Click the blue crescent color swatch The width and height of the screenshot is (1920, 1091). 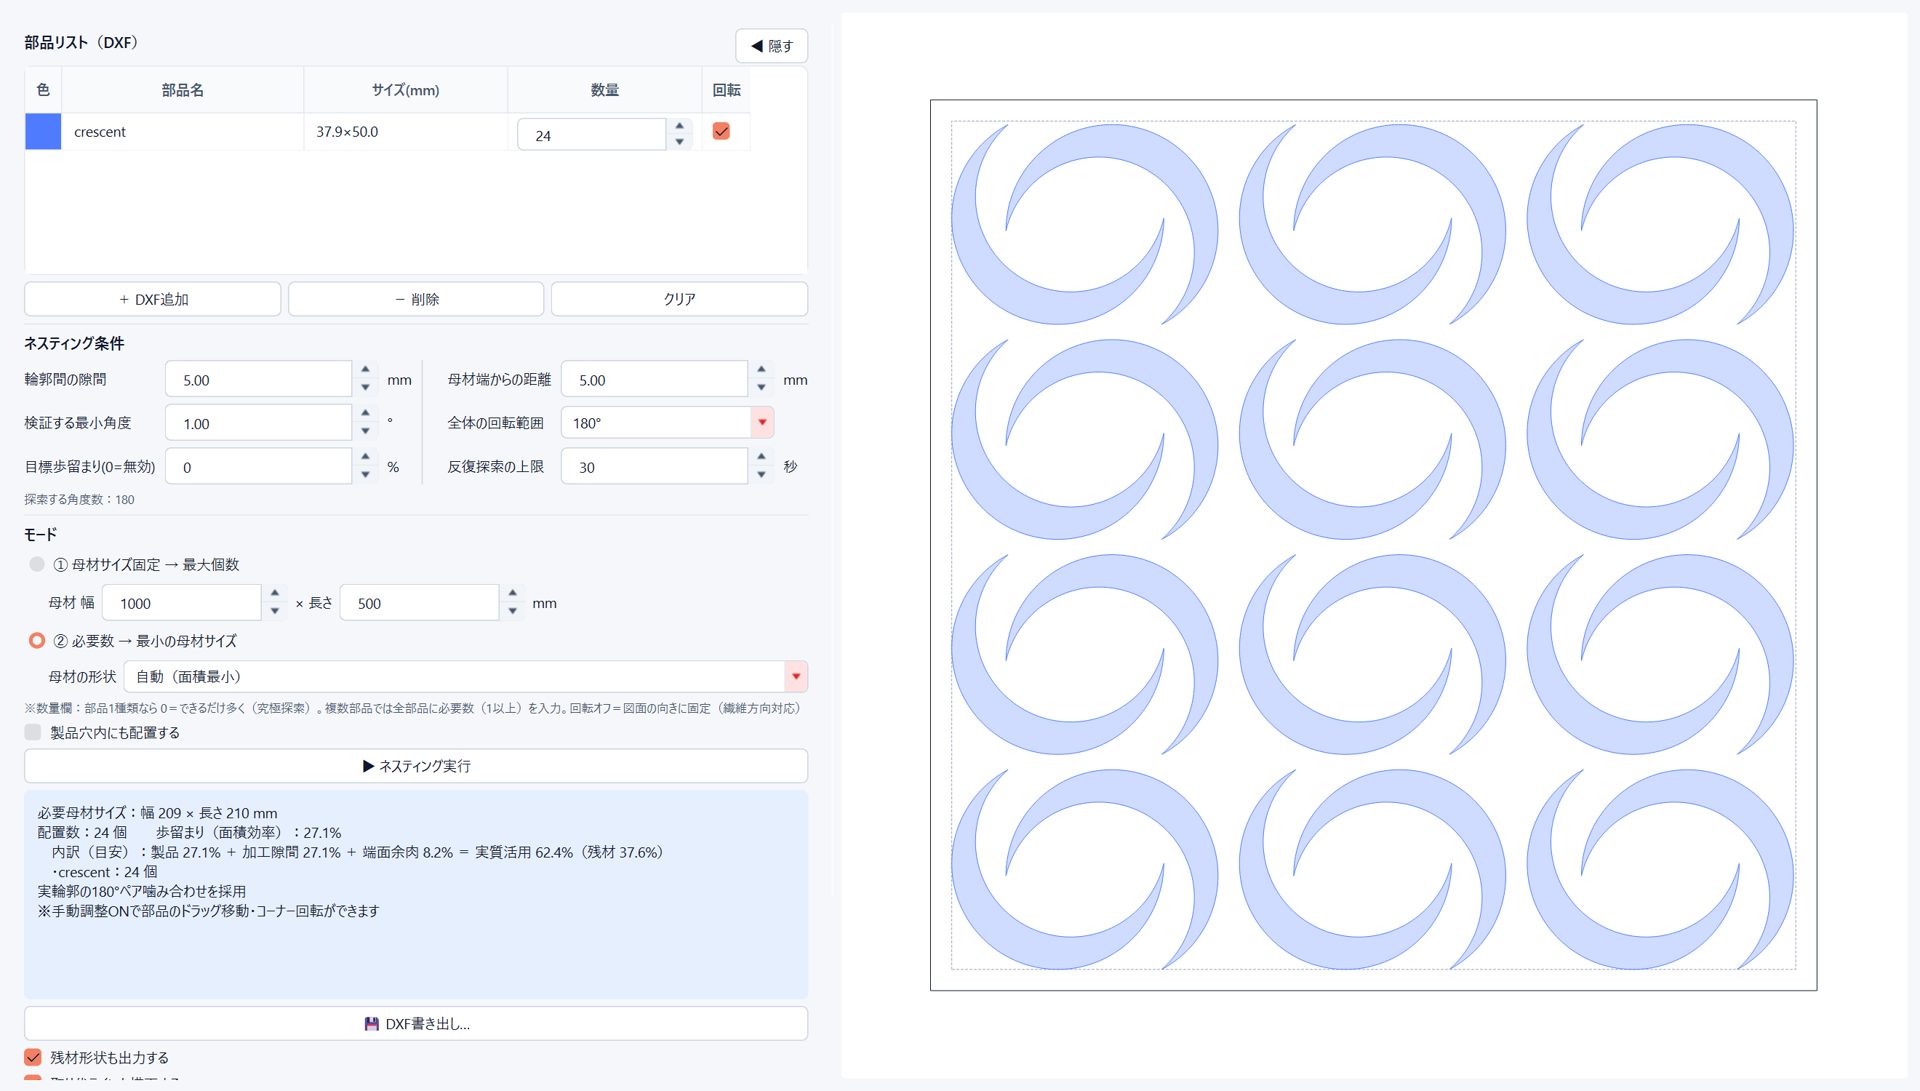(43, 131)
